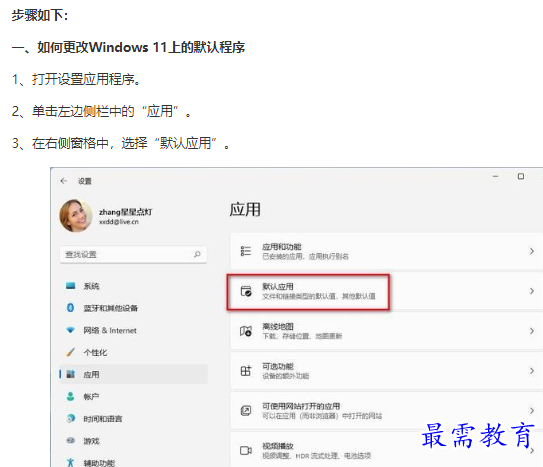The image size is (543, 467).
Task: Click the 设置 window title text
Action: [85, 181]
